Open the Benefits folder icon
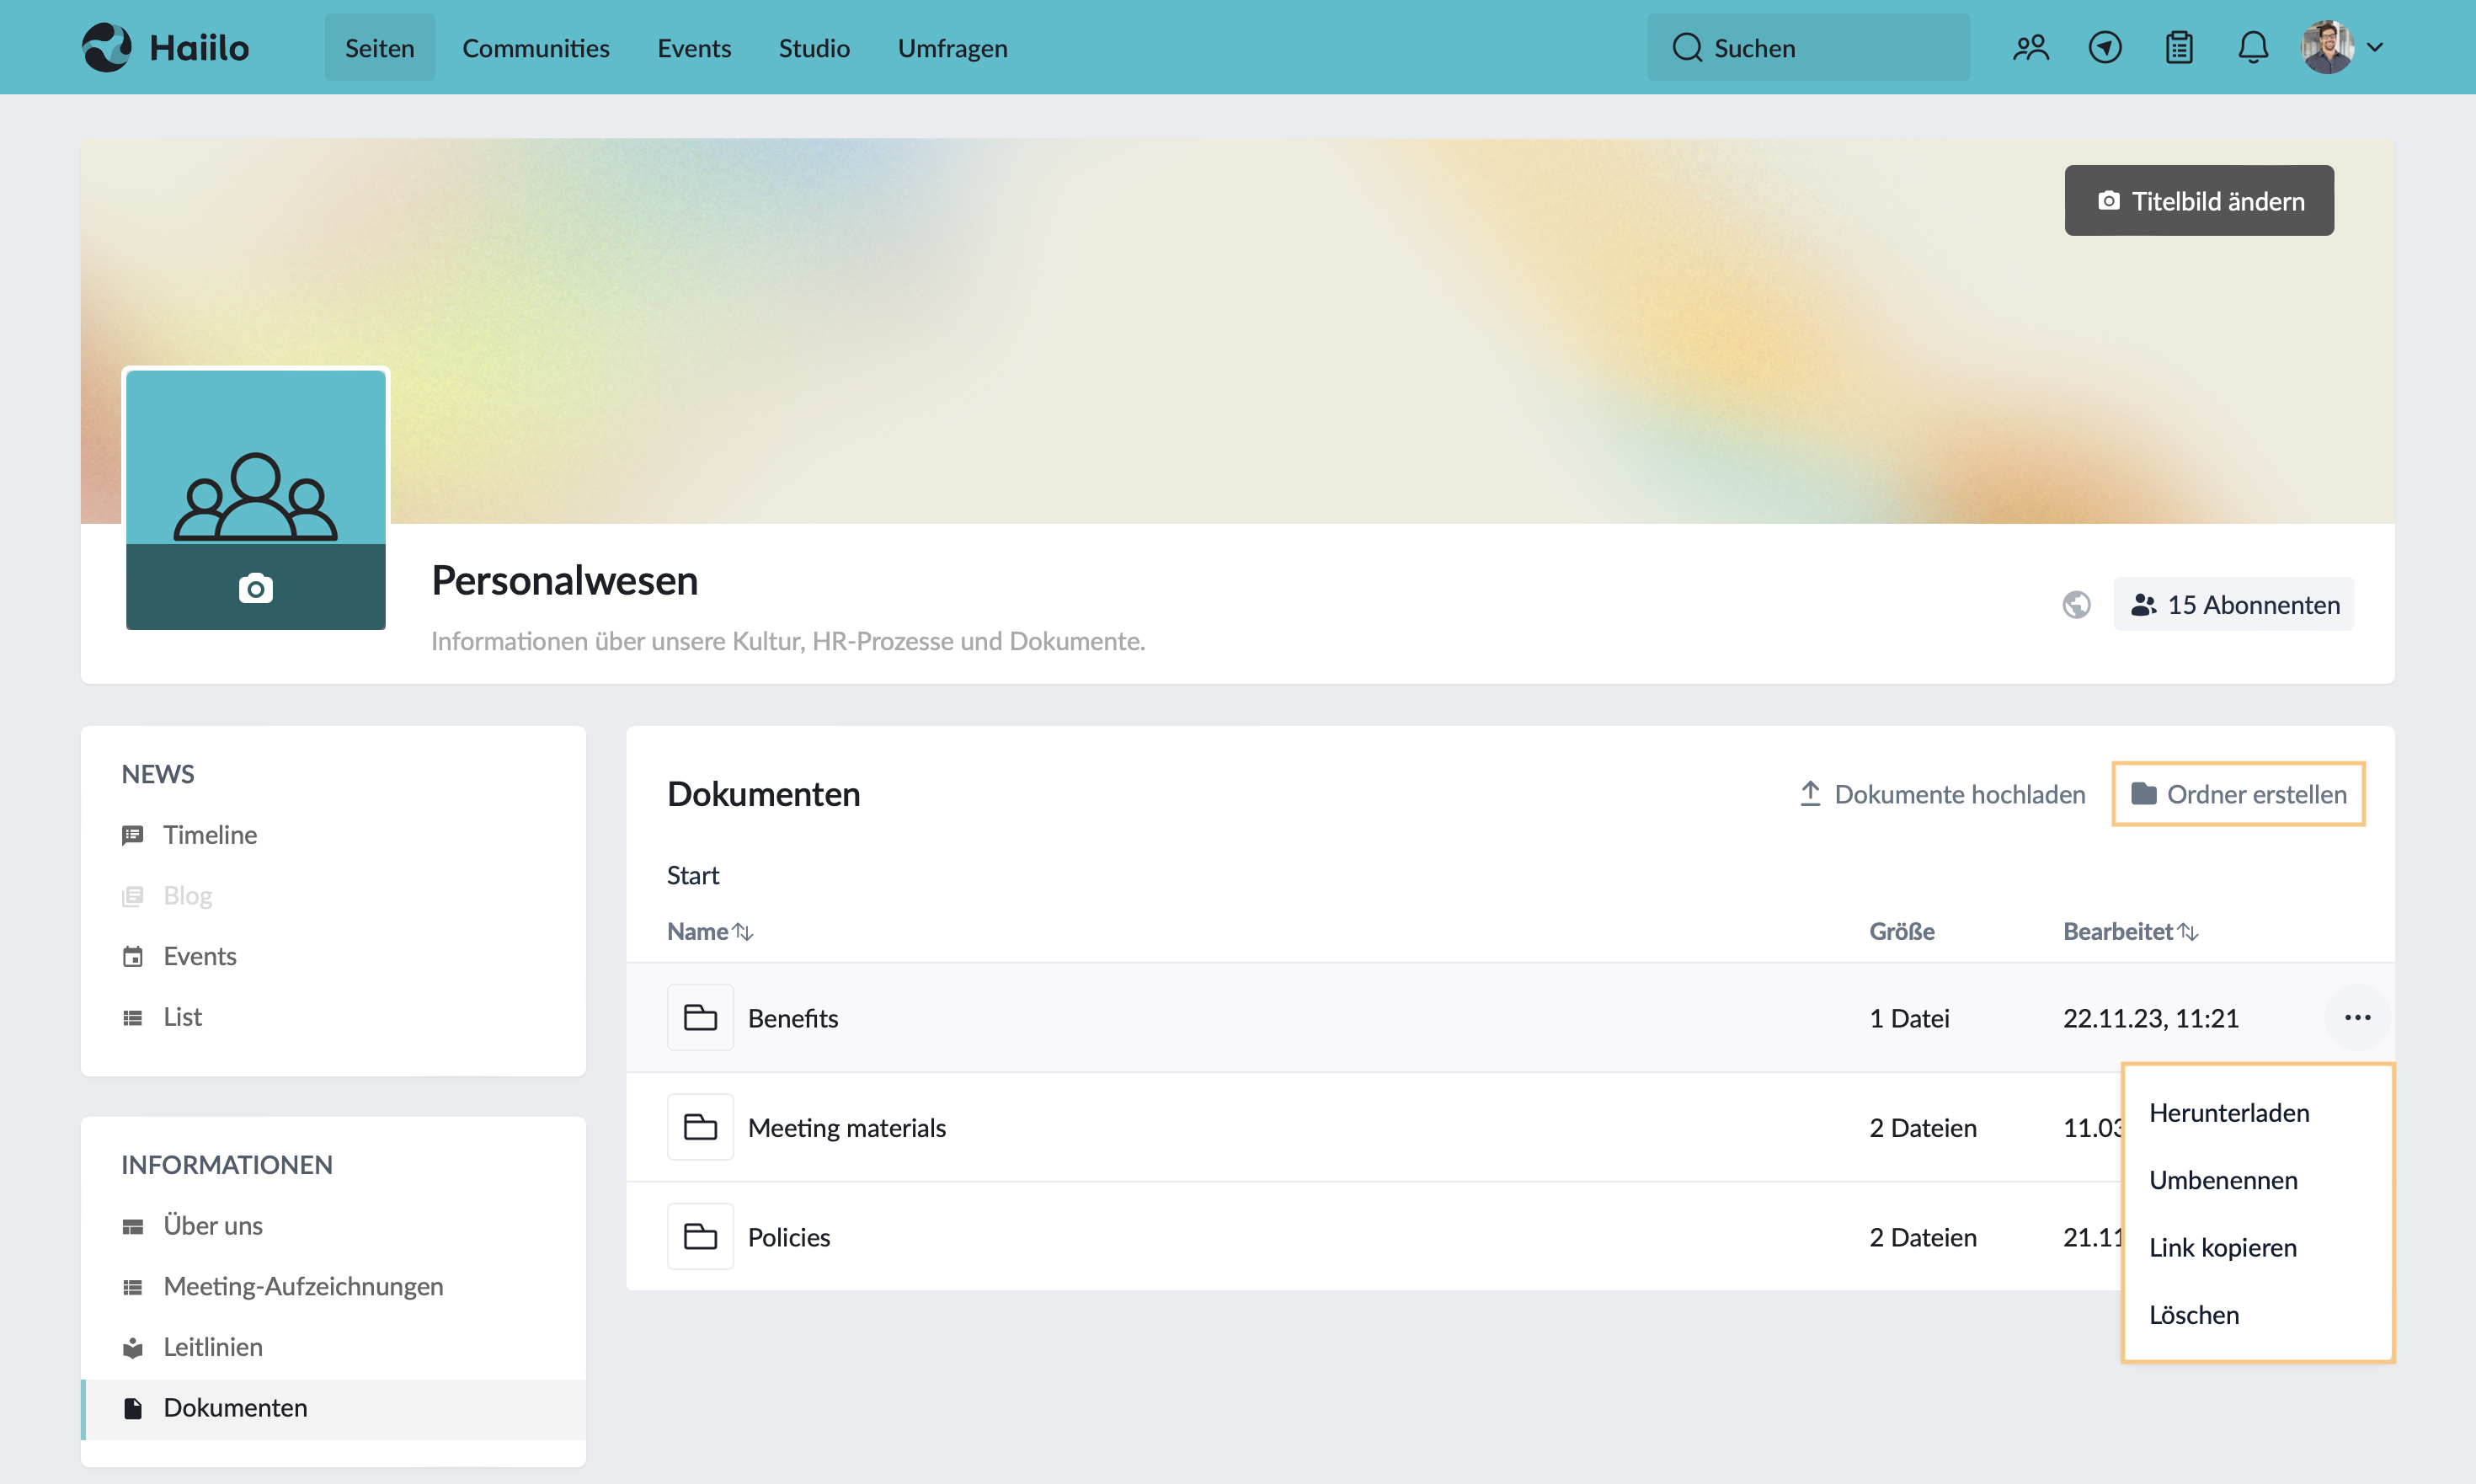This screenshot has width=2476, height=1484. point(700,1018)
